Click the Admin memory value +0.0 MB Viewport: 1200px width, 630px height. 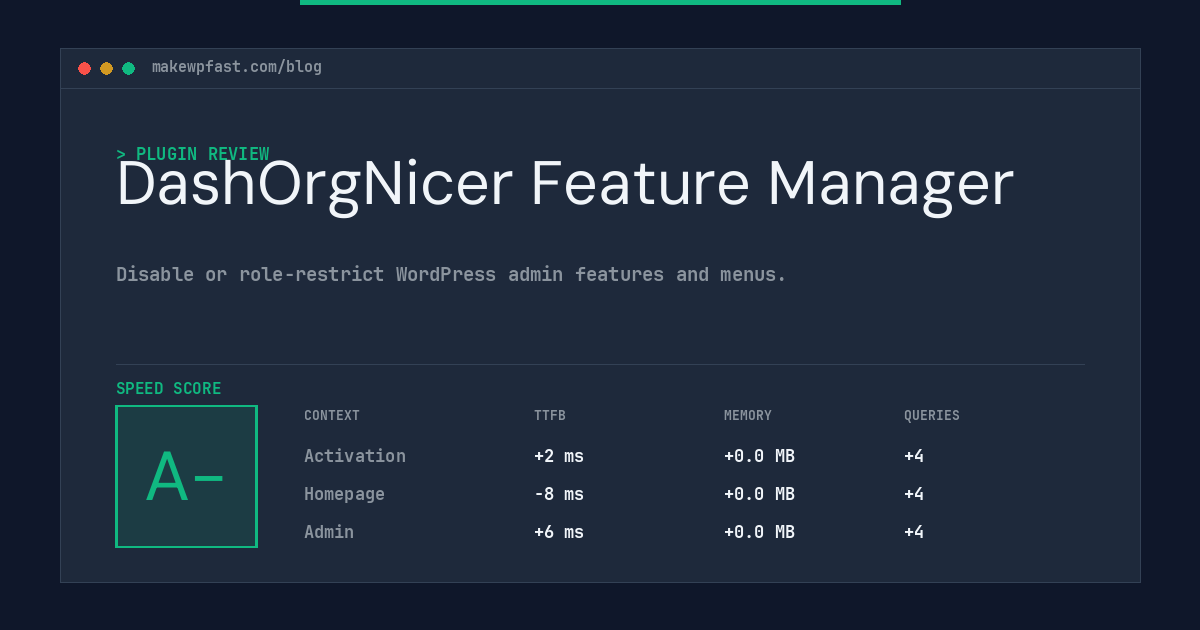[x=759, y=532]
